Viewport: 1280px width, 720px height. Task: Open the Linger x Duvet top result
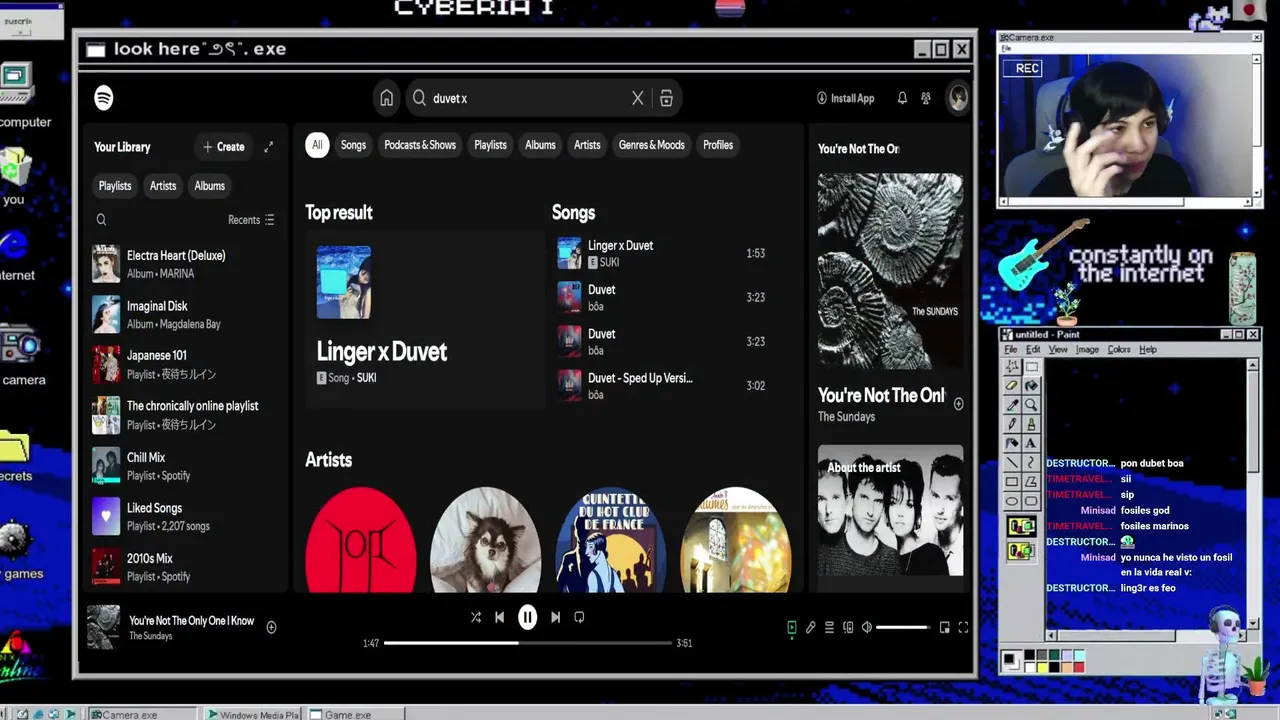click(x=424, y=319)
